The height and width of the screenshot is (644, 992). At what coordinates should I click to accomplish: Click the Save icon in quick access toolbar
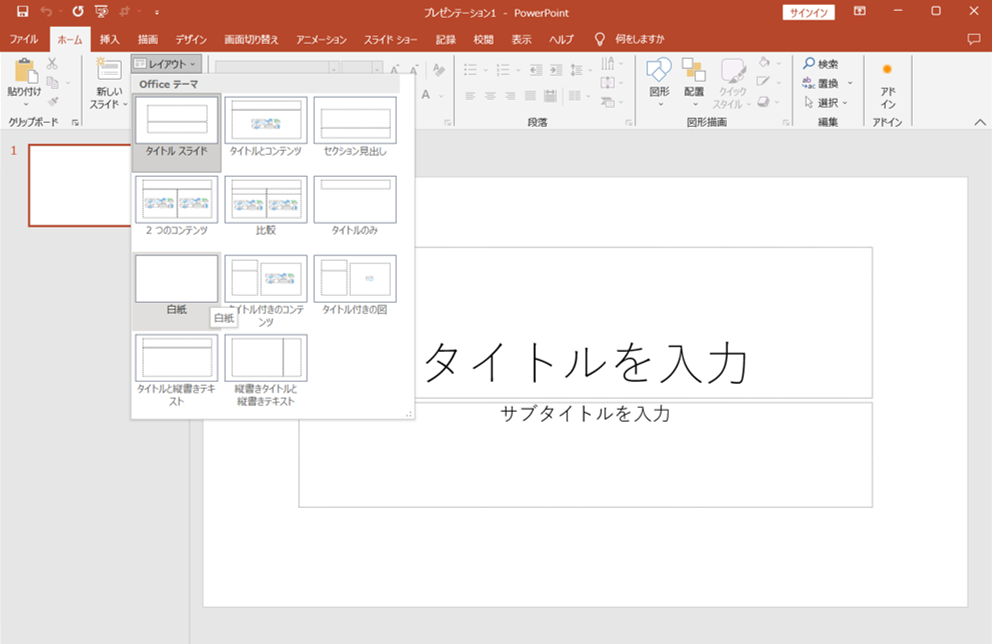tap(22, 11)
